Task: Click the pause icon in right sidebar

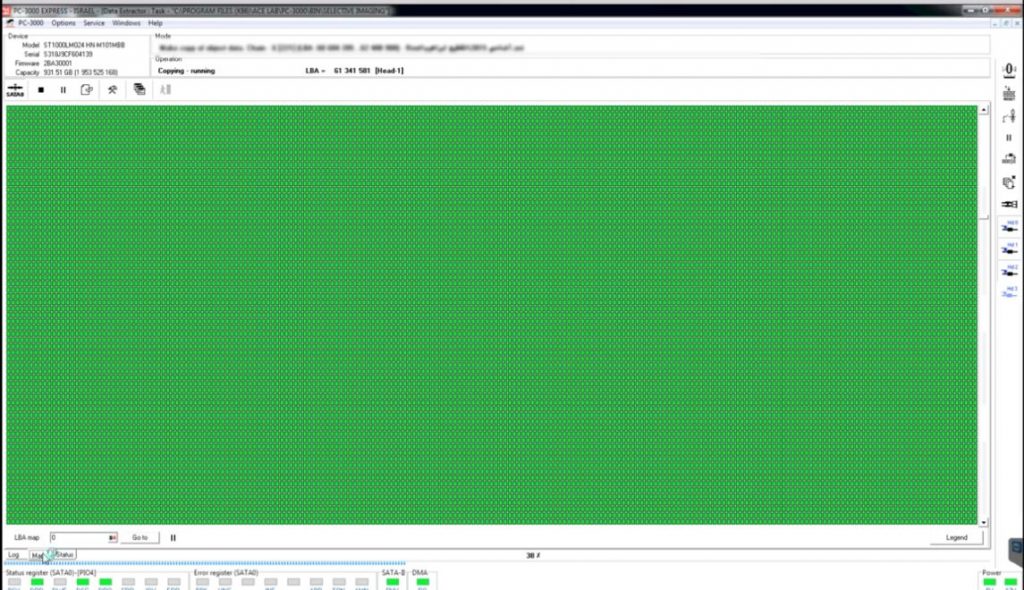Action: coord(1009,137)
